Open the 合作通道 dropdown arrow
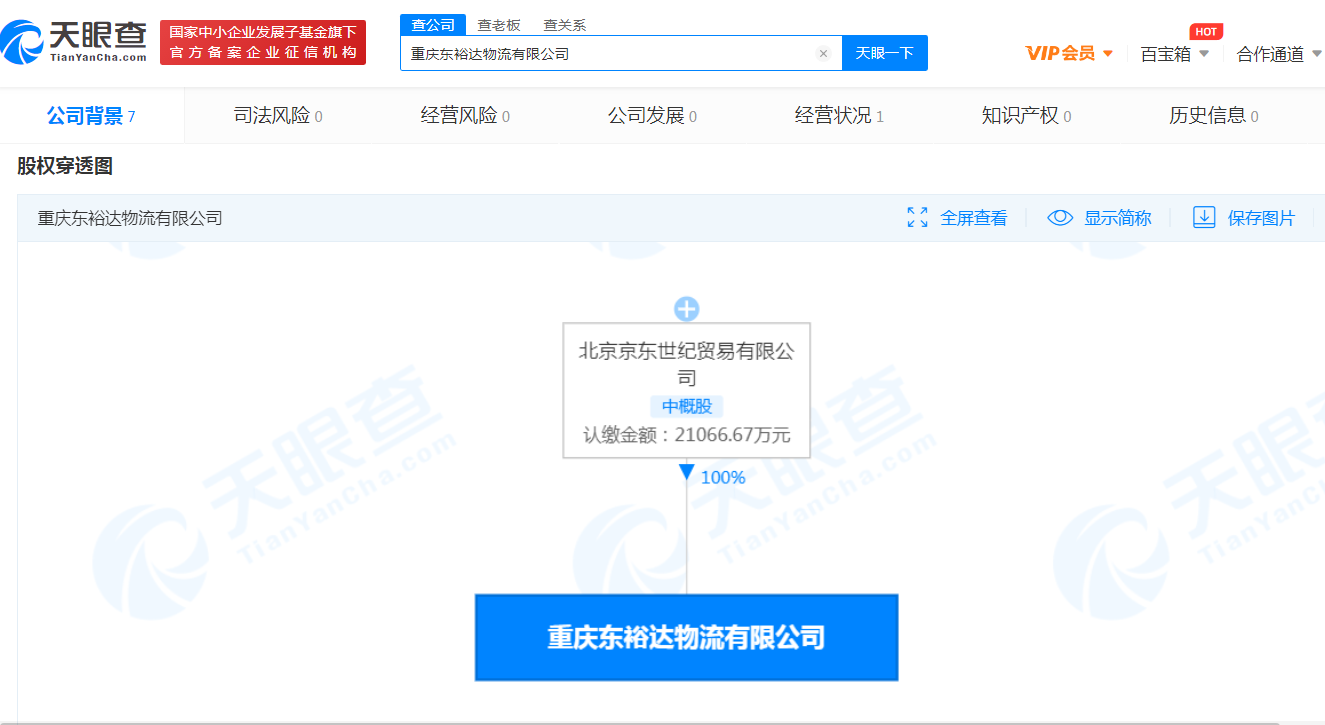The width and height of the screenshot is (1325, 725). 1317,53
